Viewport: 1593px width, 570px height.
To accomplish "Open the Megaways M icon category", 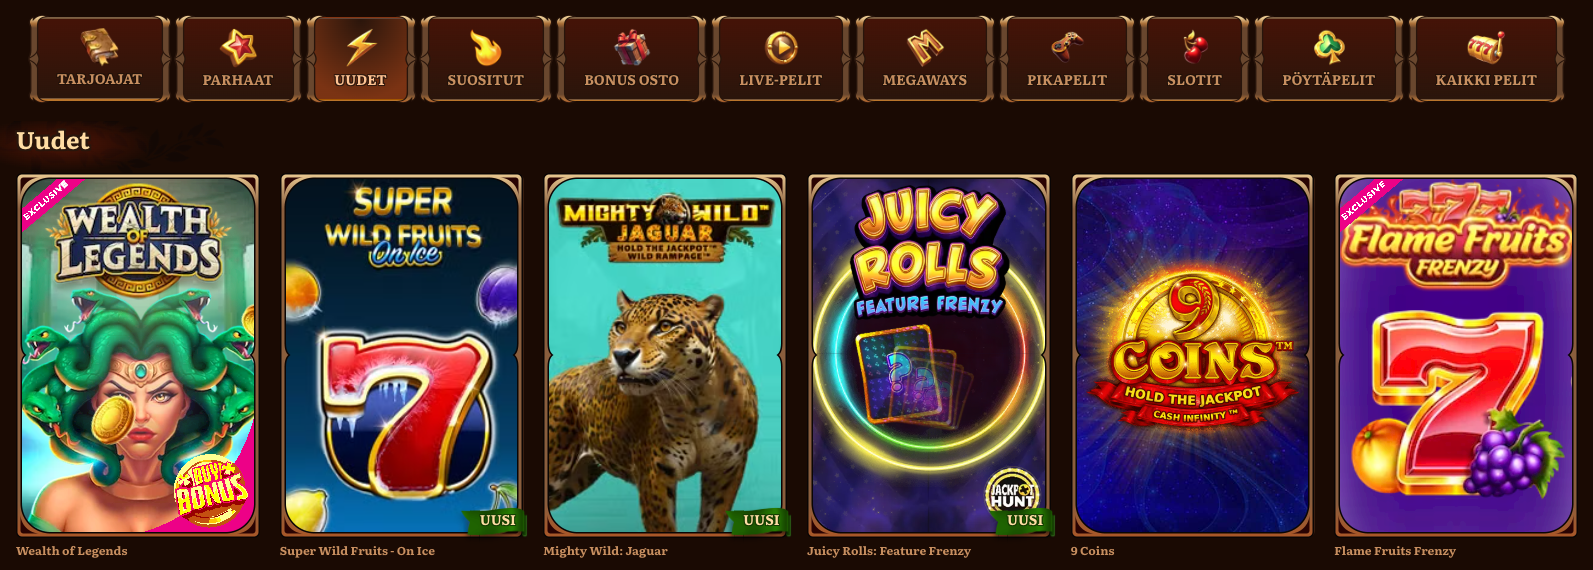I will [x=925, y=59].
